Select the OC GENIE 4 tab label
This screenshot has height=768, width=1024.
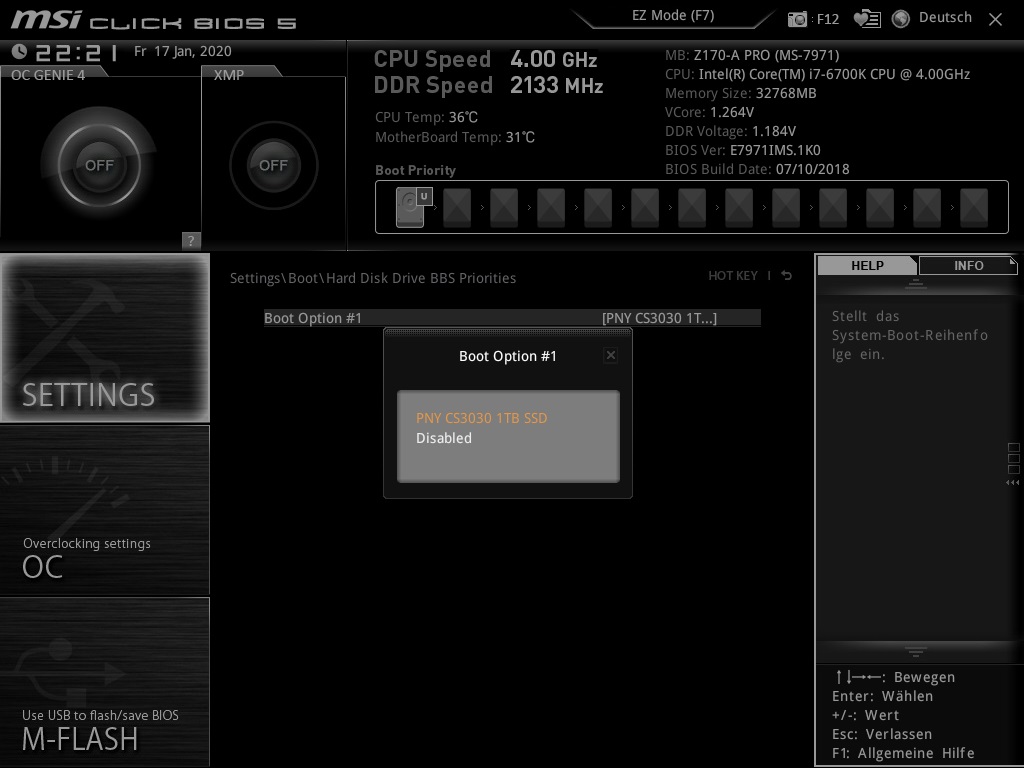coord(48,74)
